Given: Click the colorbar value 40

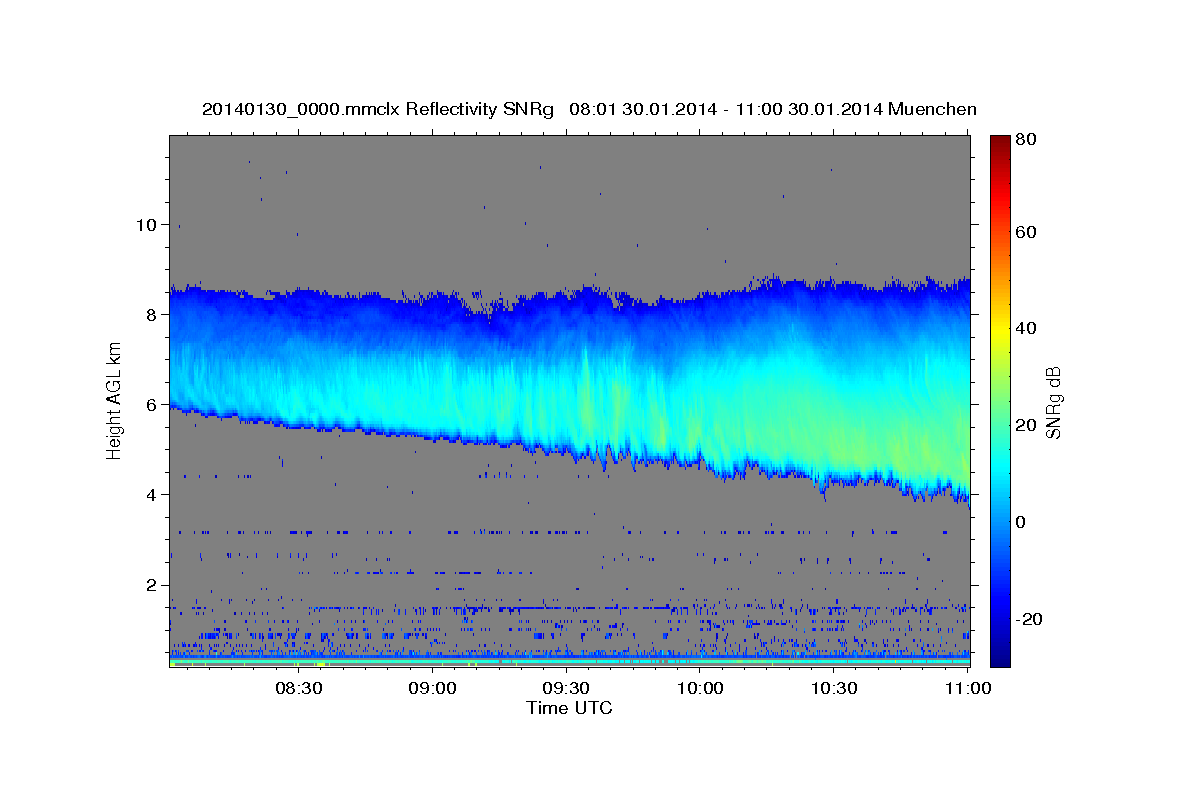Looking at the screenshot, I should 1025,328.
